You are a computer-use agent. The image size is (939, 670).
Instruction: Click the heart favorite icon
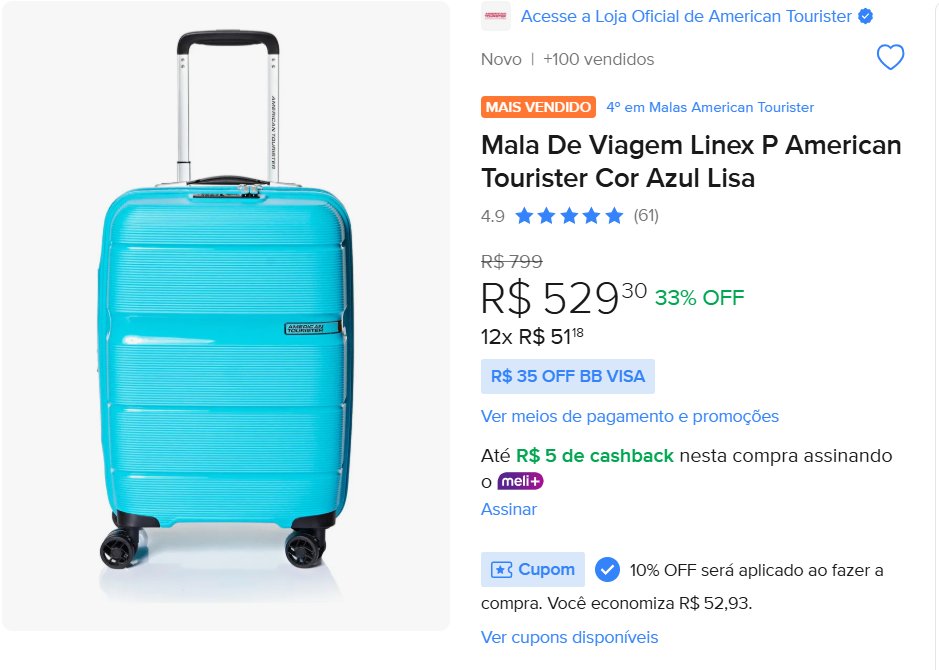pos(890,58)
